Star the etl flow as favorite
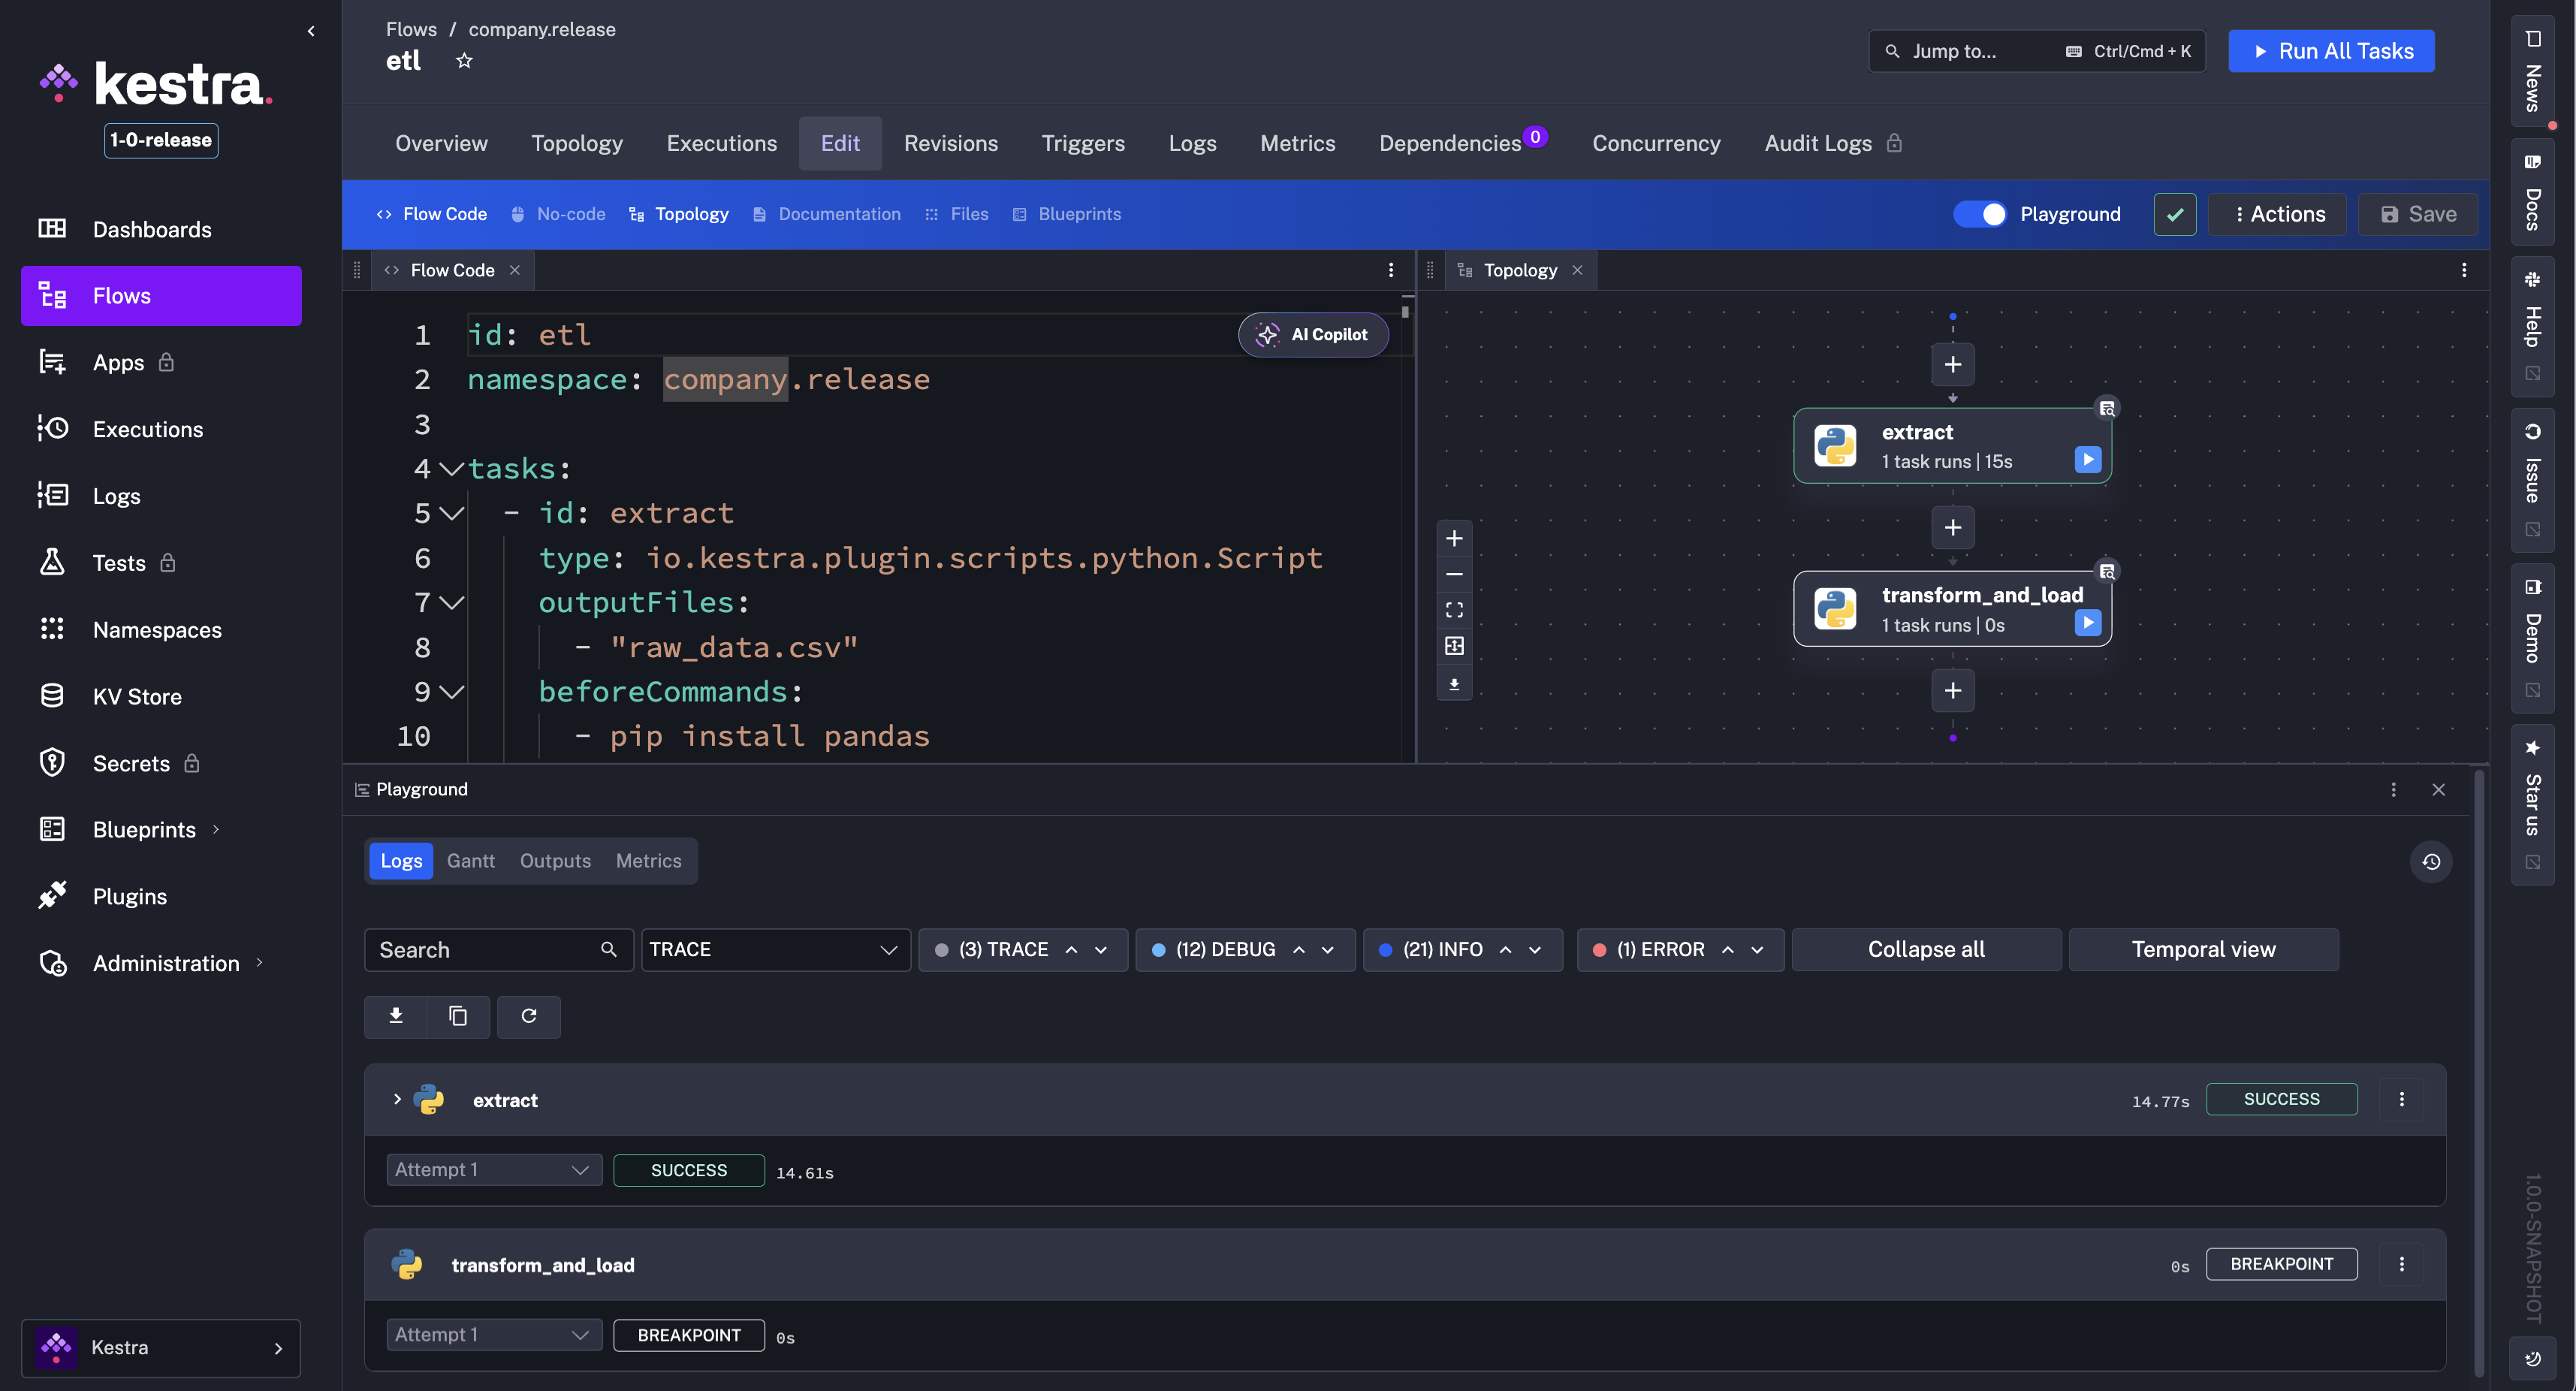The image size is (2576, 1391). (464, 61)
